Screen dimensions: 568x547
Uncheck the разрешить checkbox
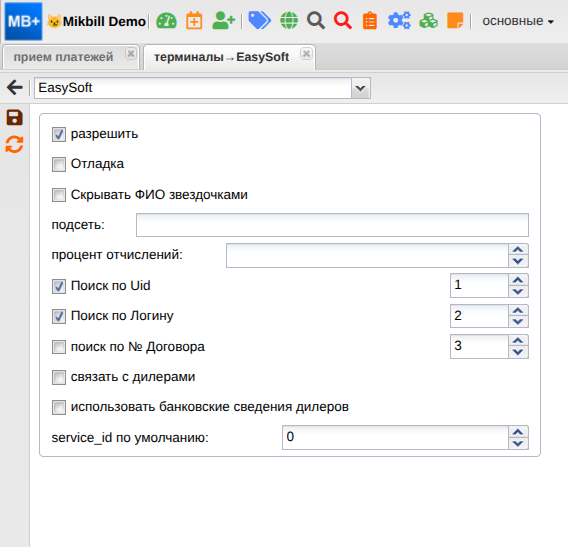pyautogui.click(x=59, y=134)
